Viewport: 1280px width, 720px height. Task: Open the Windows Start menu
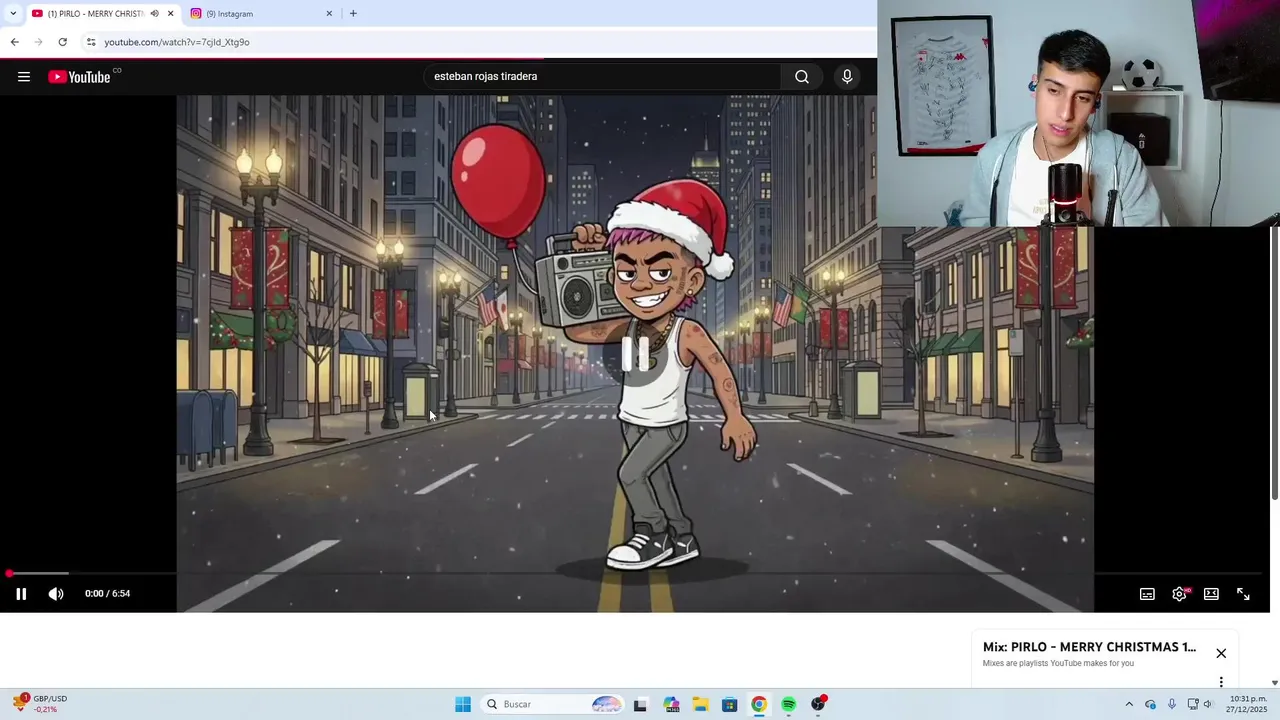point(463,705)
